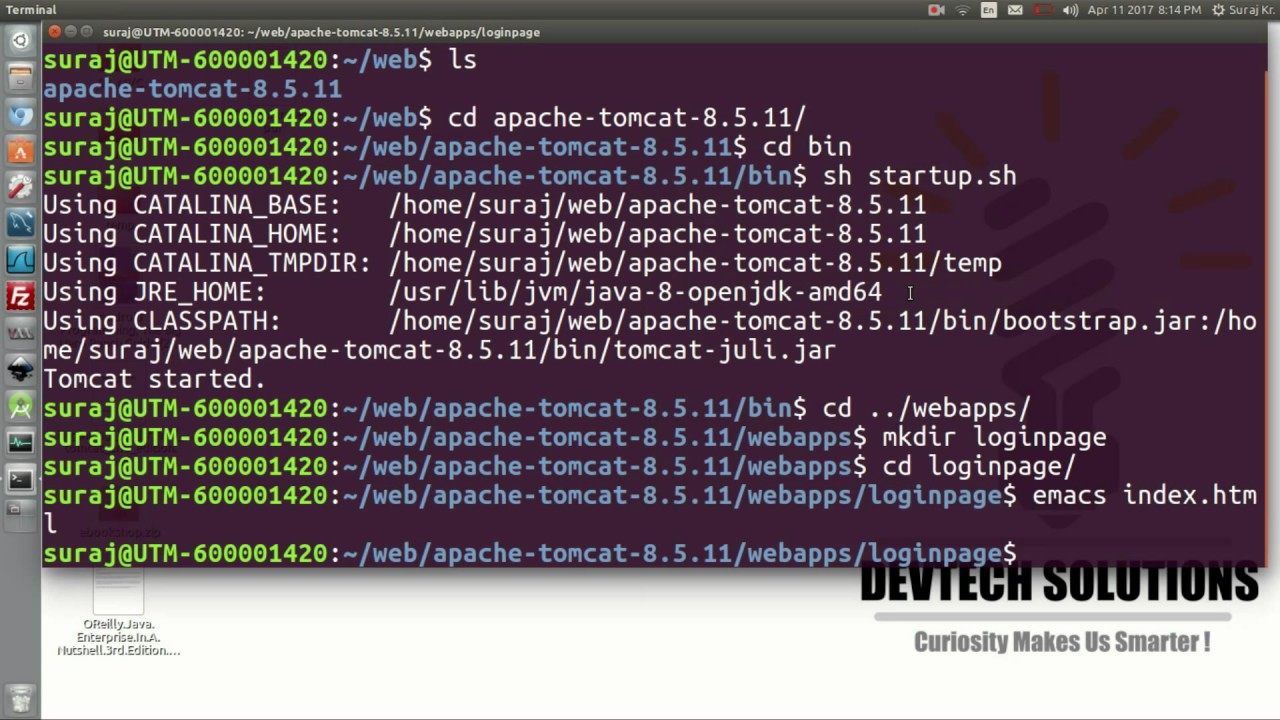Viewport: 1280px width, 720px height.
Task: Open OReilly Java Enterprise desktop file
Action: 118,612
